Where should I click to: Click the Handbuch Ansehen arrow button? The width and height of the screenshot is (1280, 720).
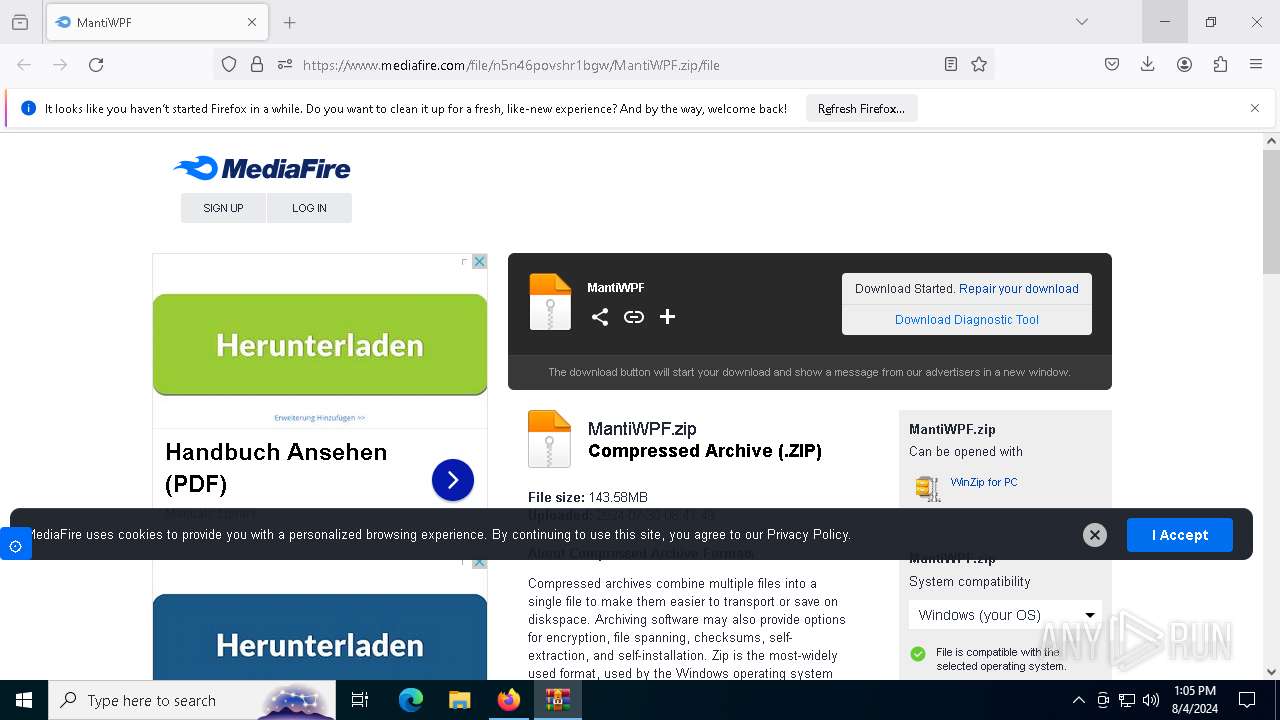click(x=453, y=480)
